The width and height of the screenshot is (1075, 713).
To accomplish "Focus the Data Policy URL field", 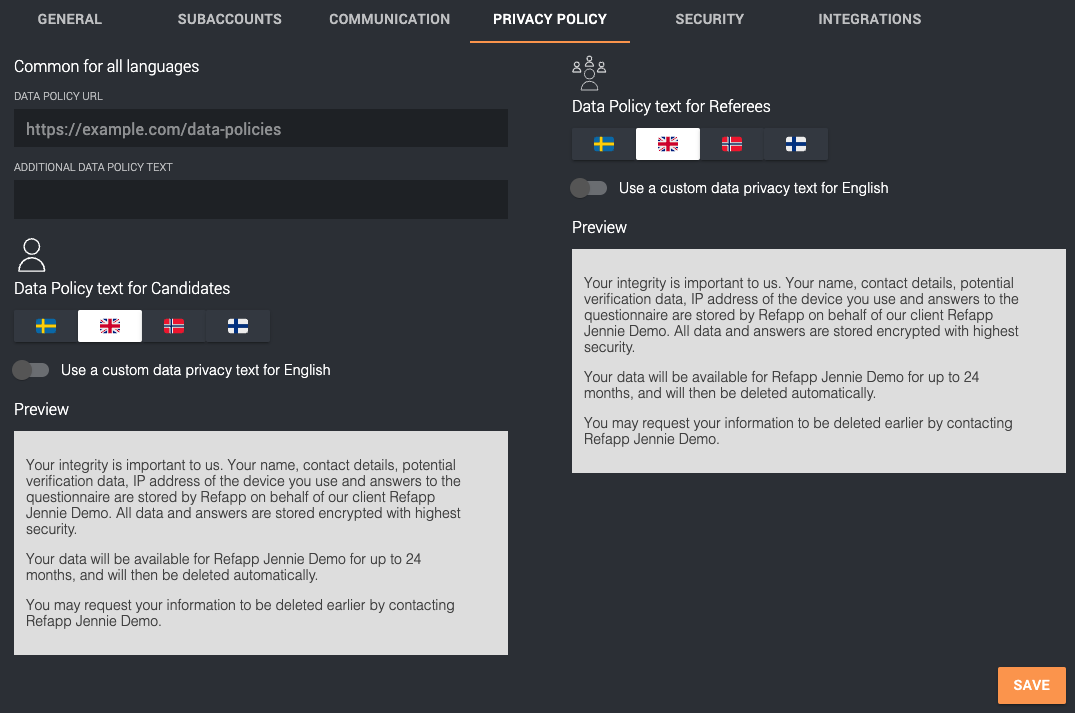I will [x=261, y=128].
